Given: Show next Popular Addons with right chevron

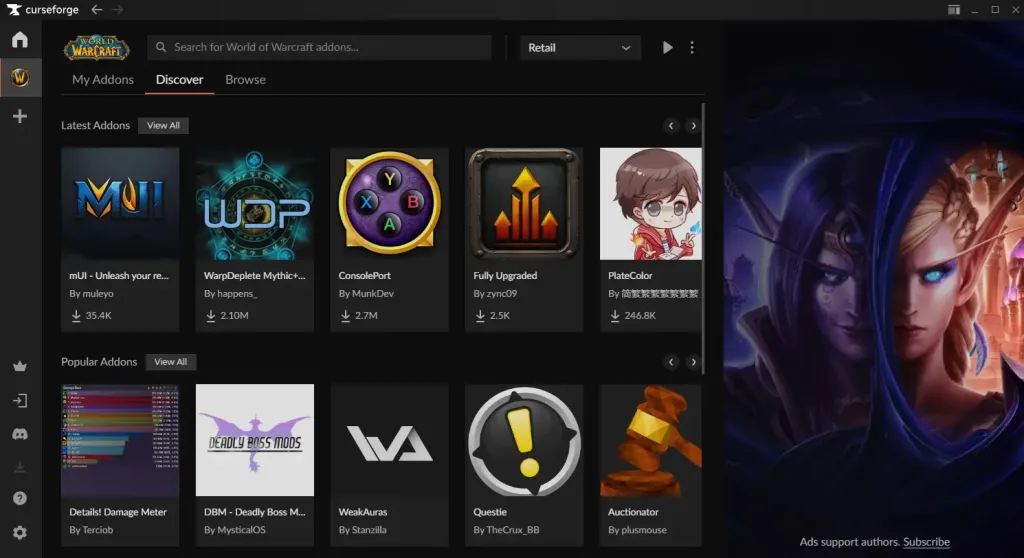Looking at the screenshot, I should tap(693, 362).
